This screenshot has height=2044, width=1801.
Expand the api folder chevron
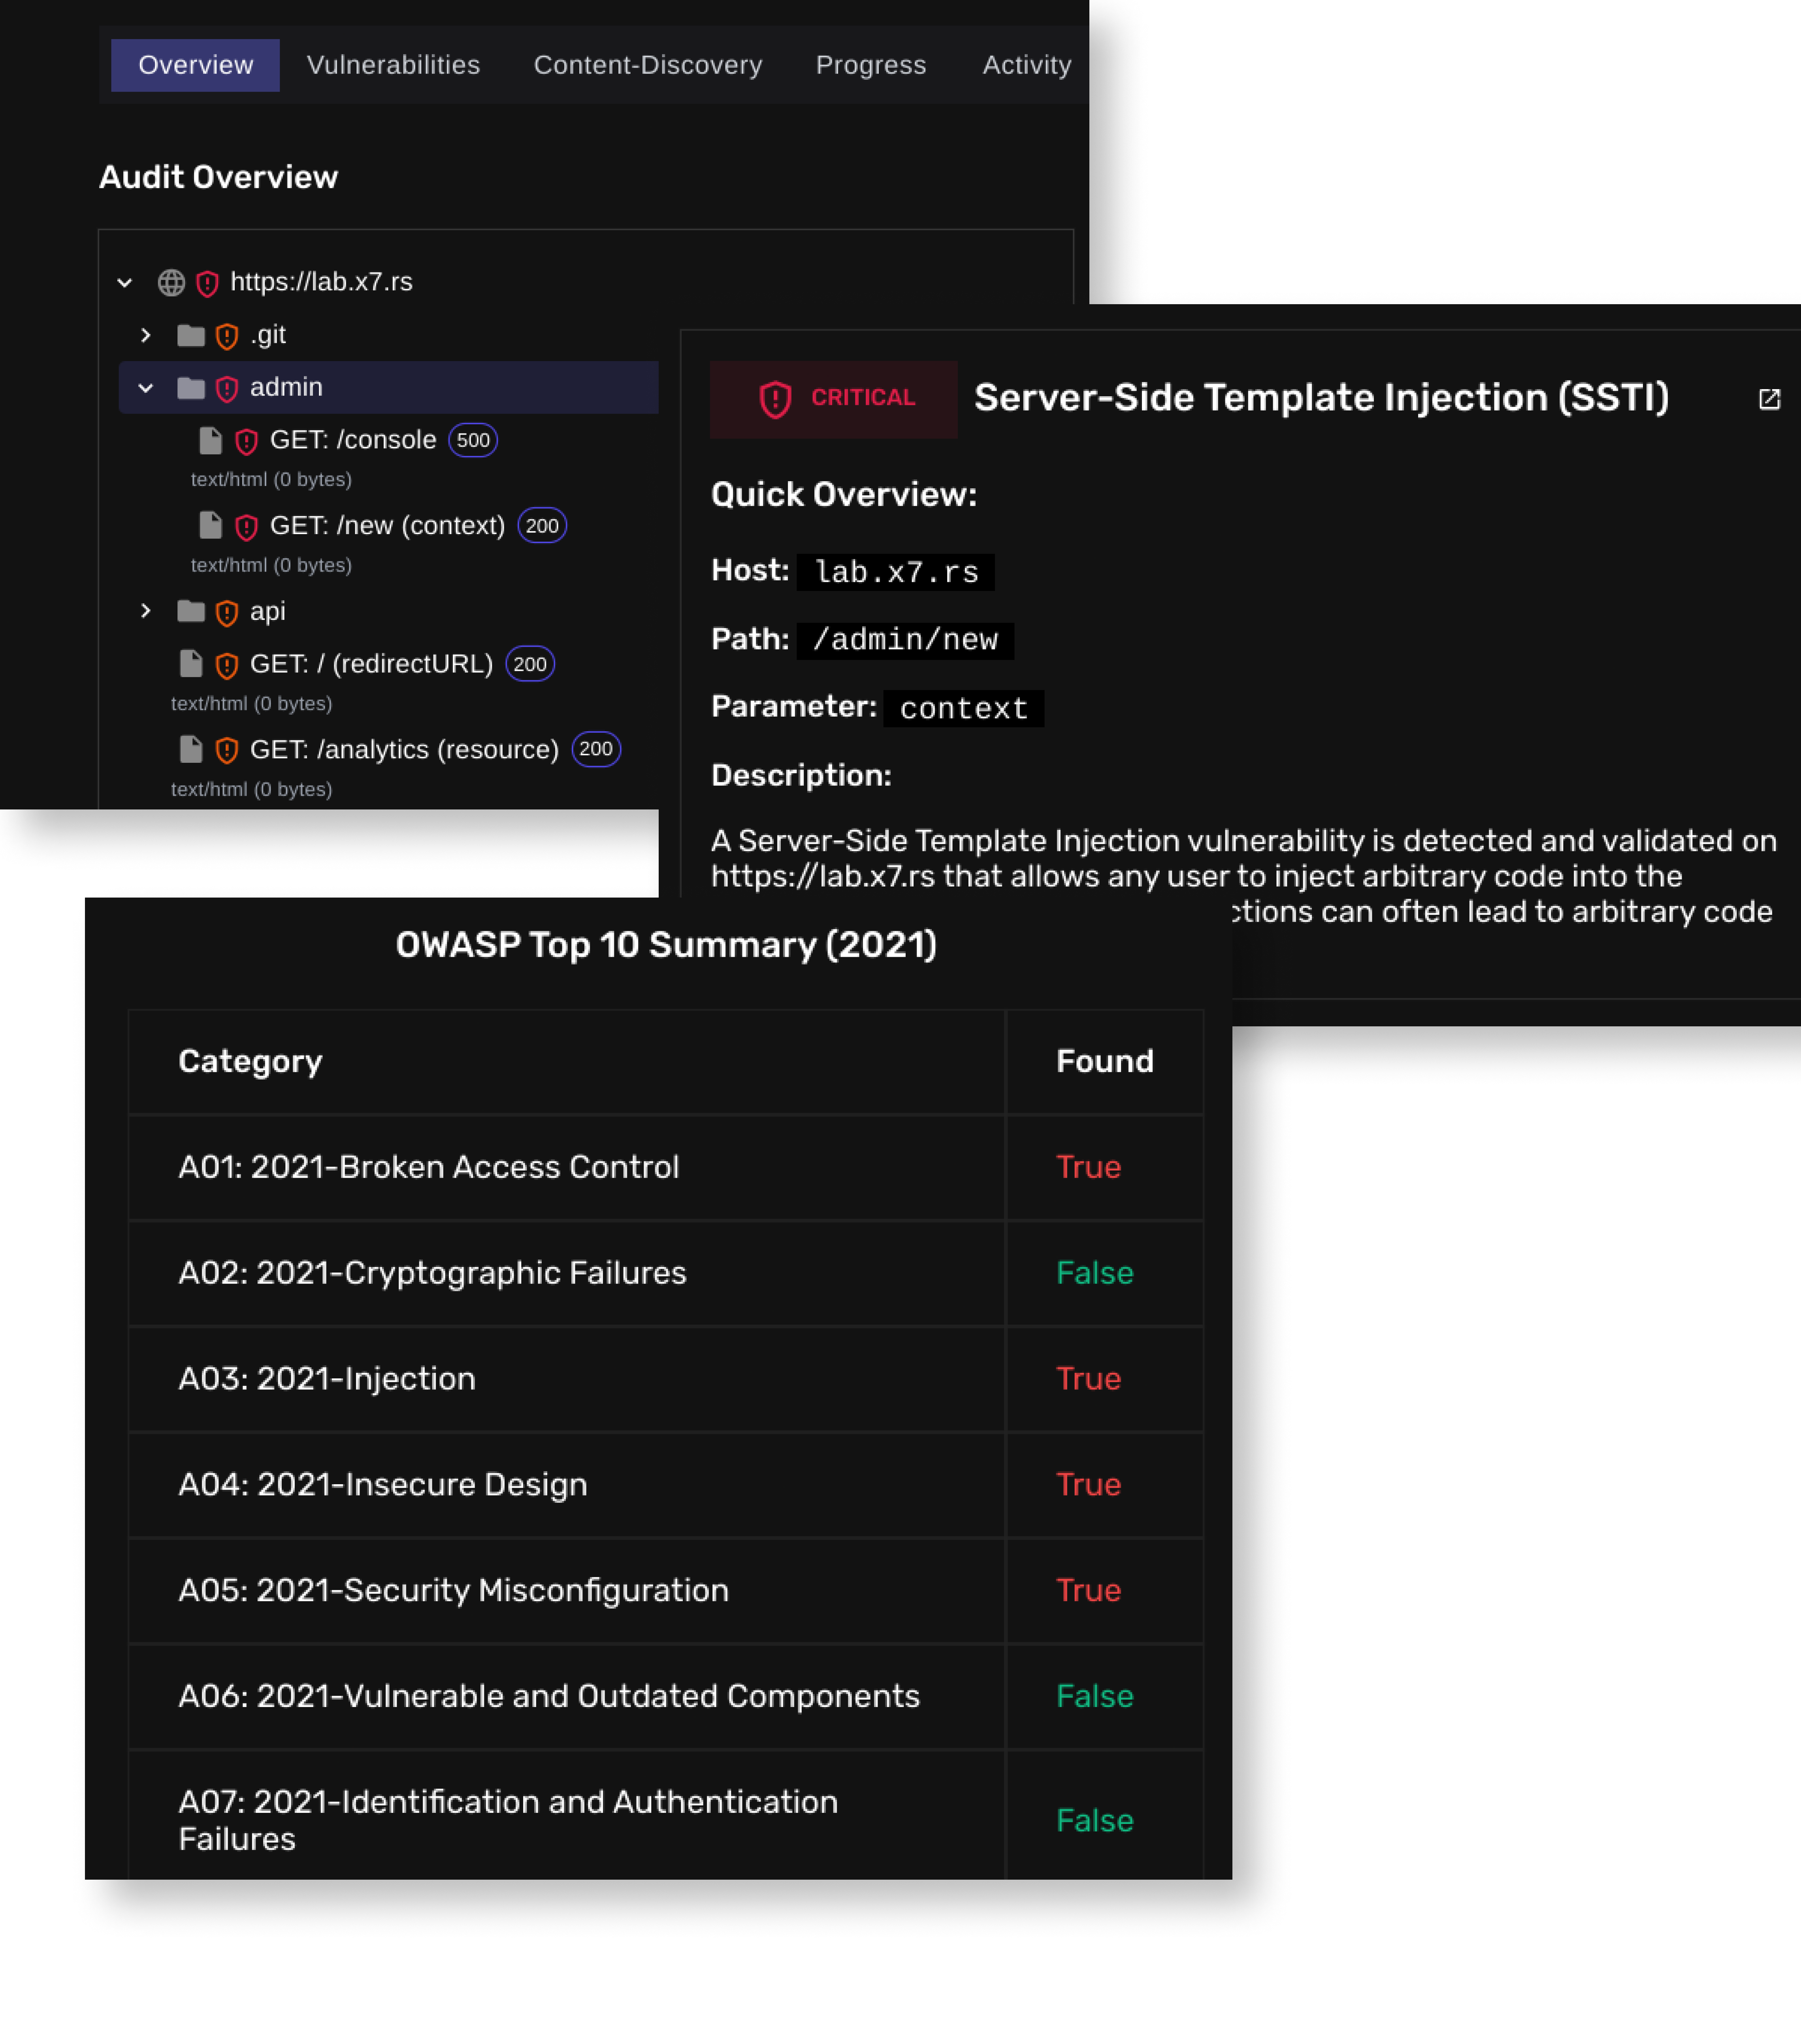click(x=146, y=611)
